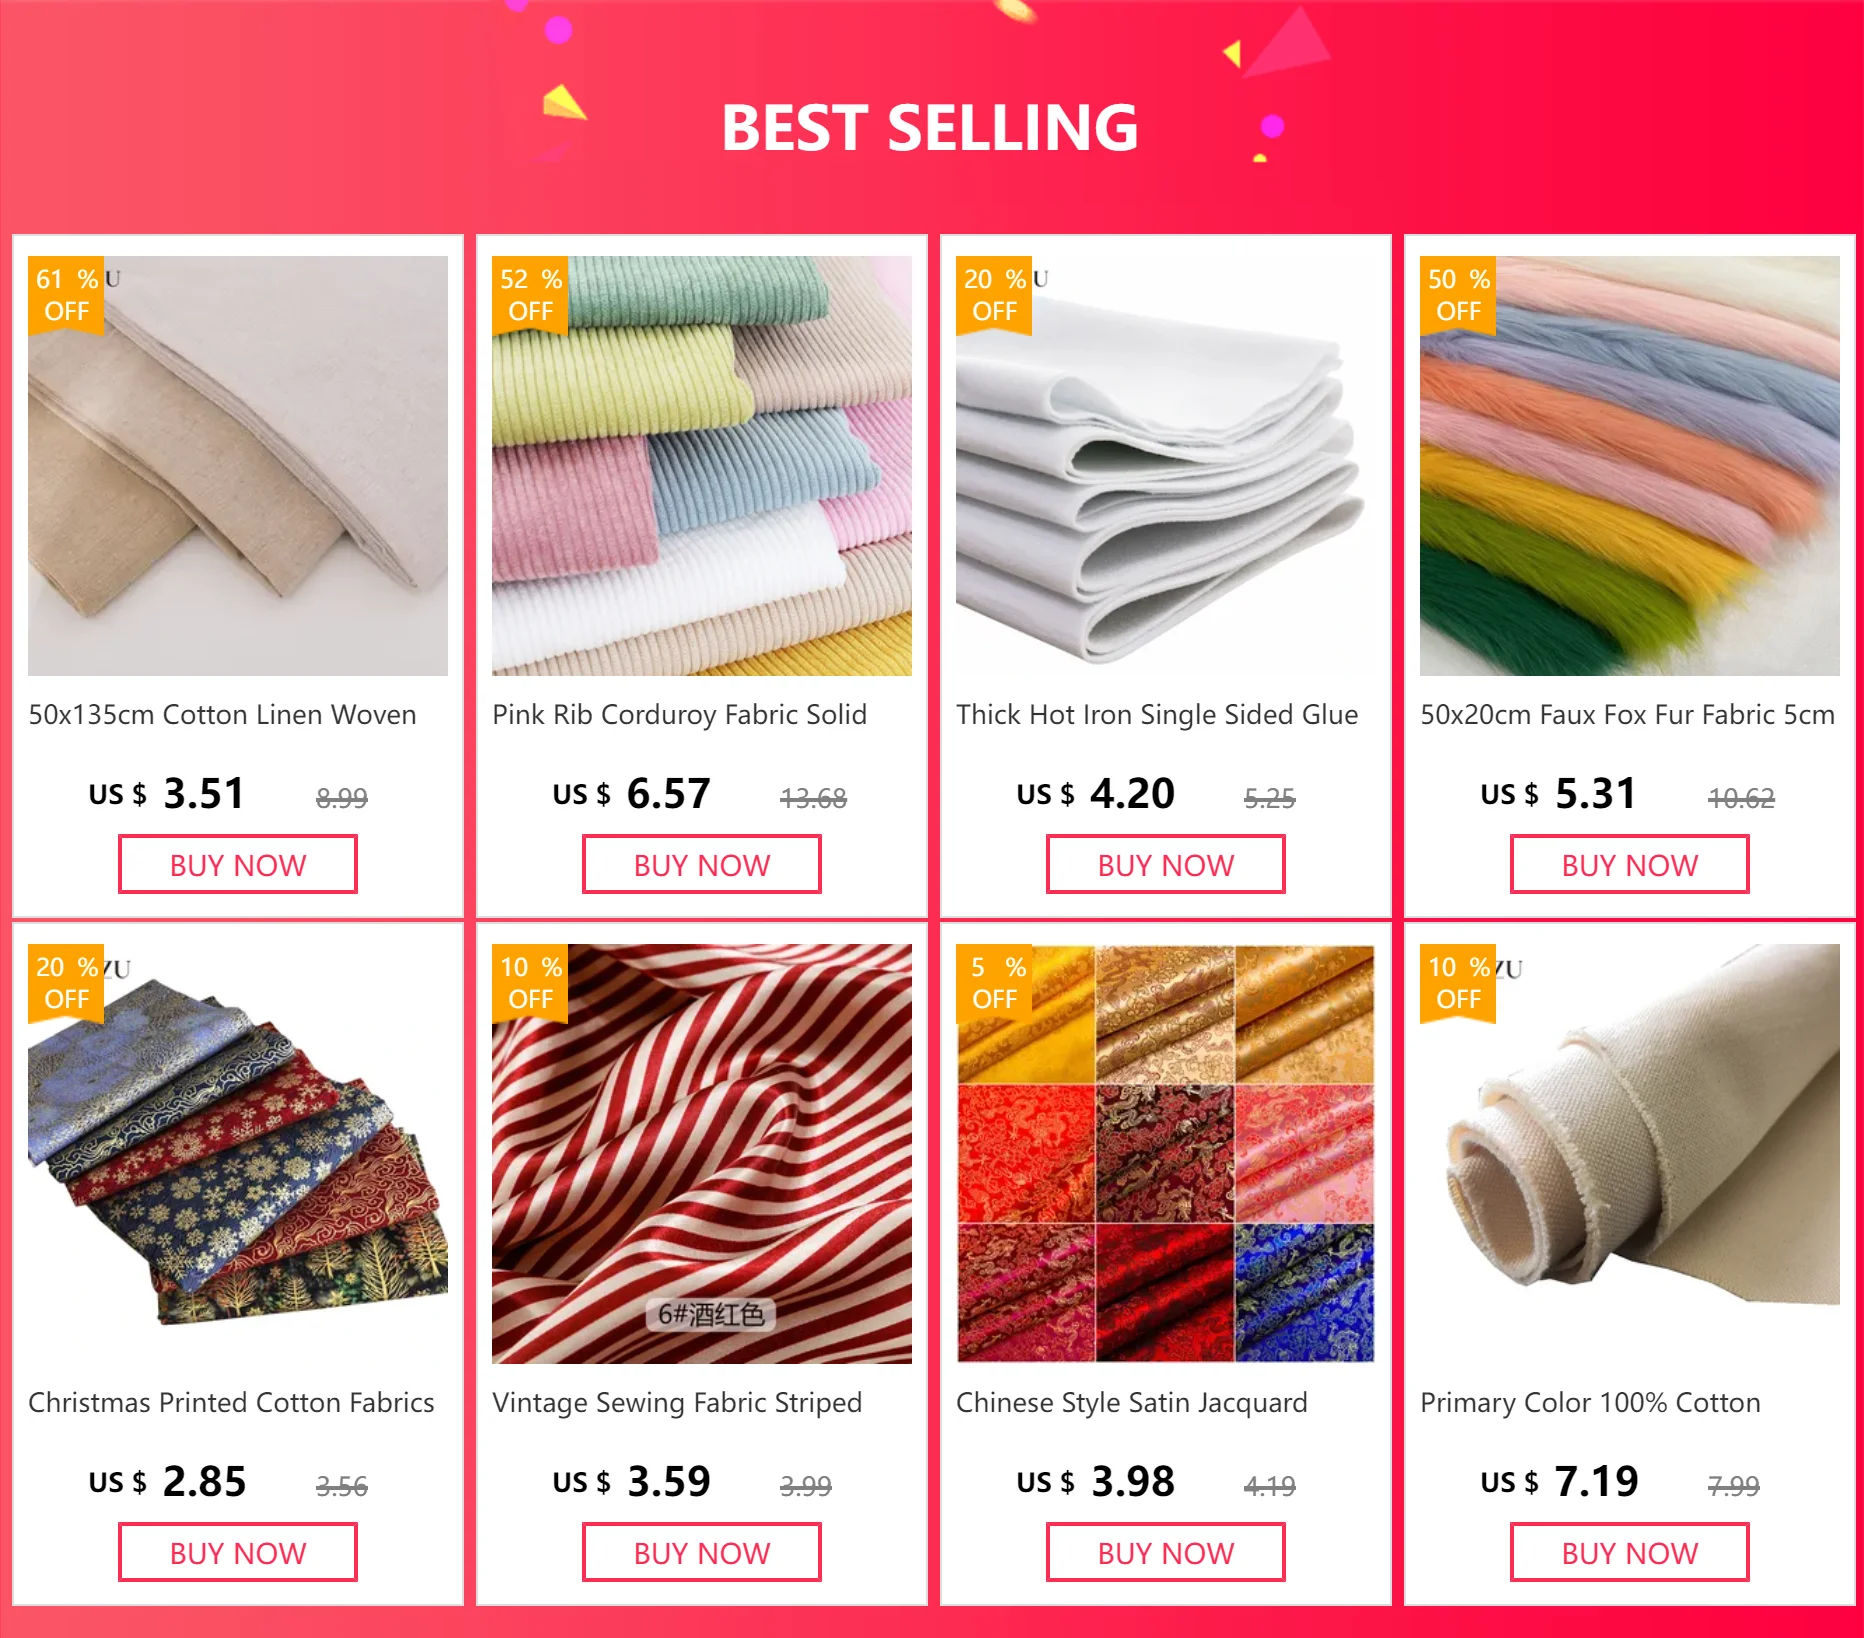Viewport: 1864px width, 1638px height.
Task: Click BUY NOW for Pink Rib Corduroy Fabric
Action: (702, 864)
